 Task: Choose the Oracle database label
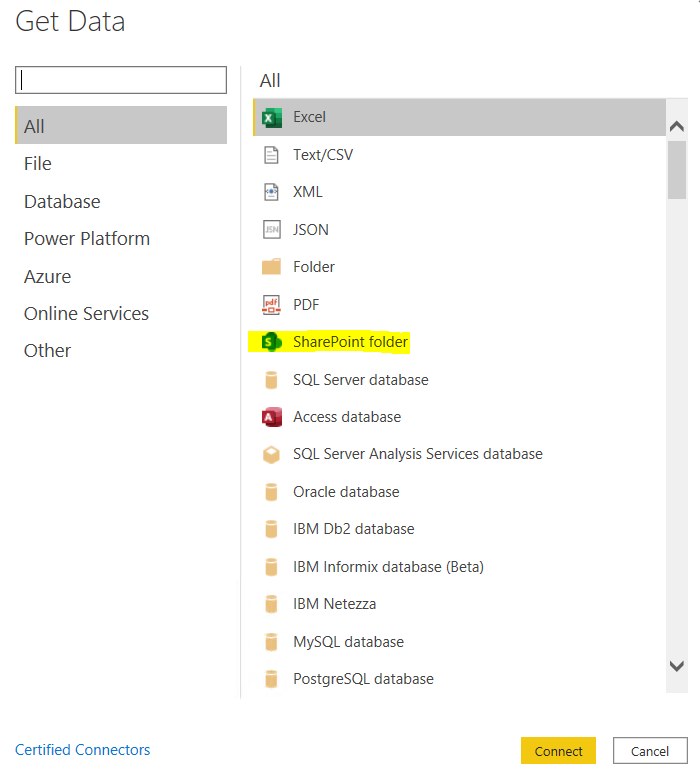click(346, 492)
